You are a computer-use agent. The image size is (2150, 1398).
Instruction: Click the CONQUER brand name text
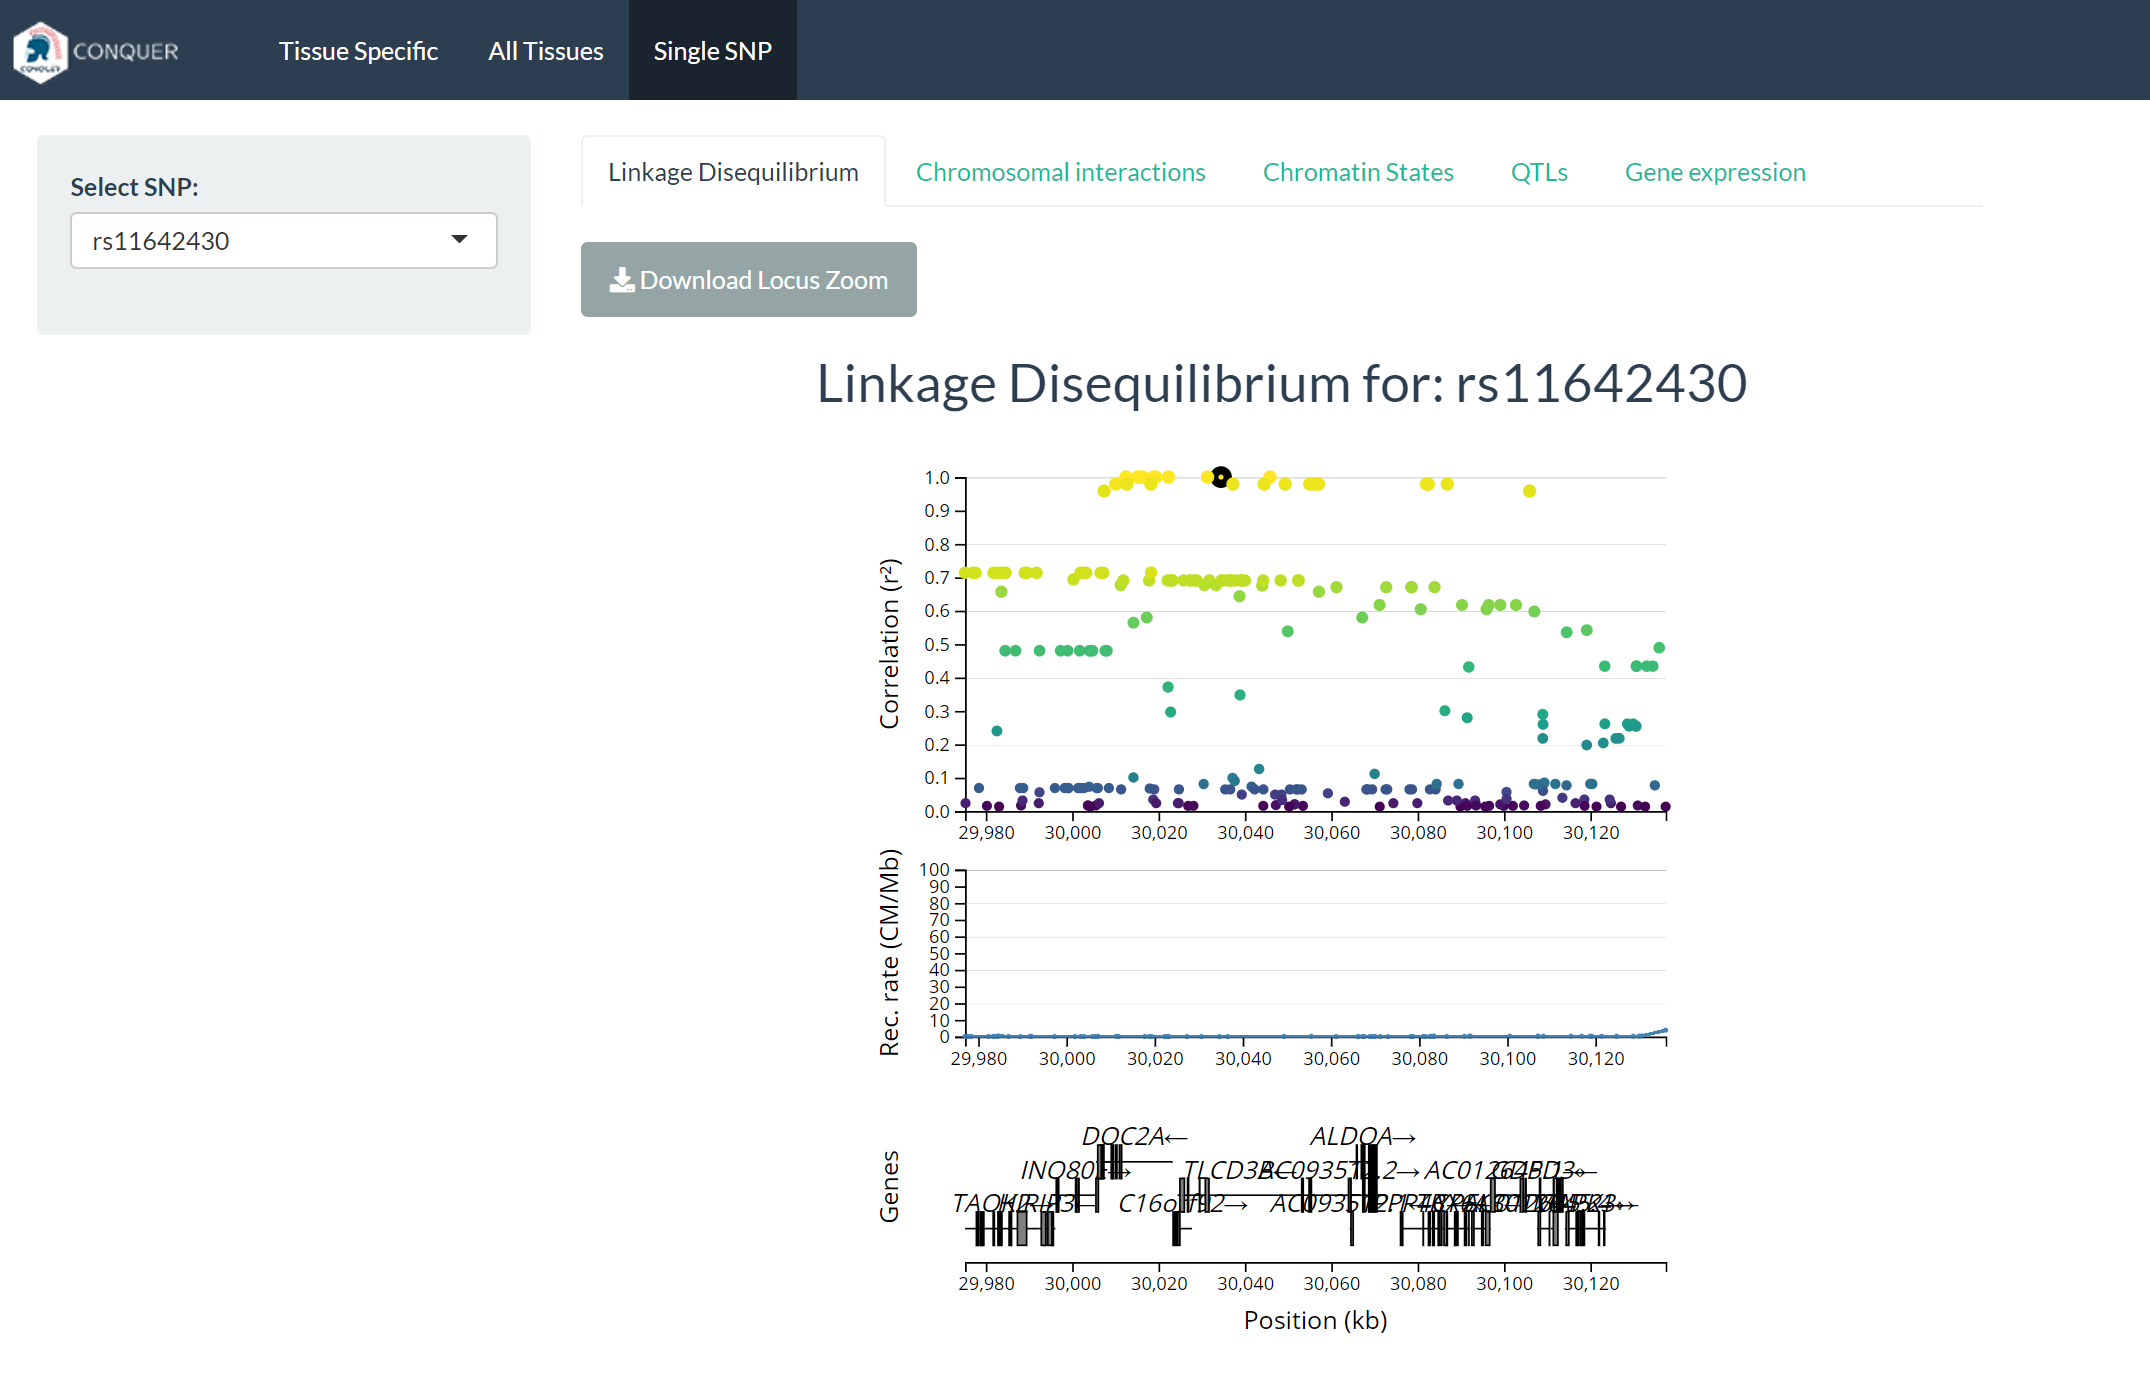pyautogui.click(x=126, y=51)
